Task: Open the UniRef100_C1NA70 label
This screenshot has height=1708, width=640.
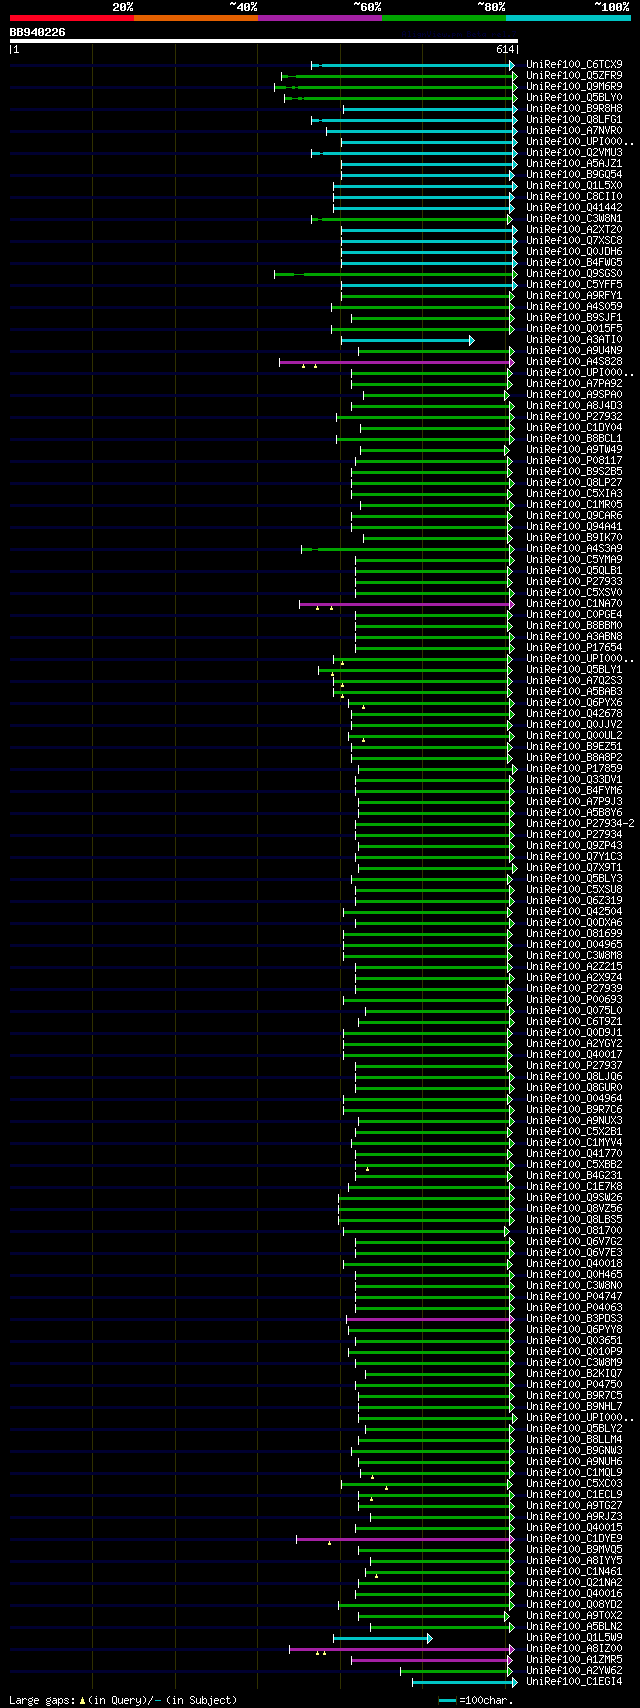Action: 574,604
